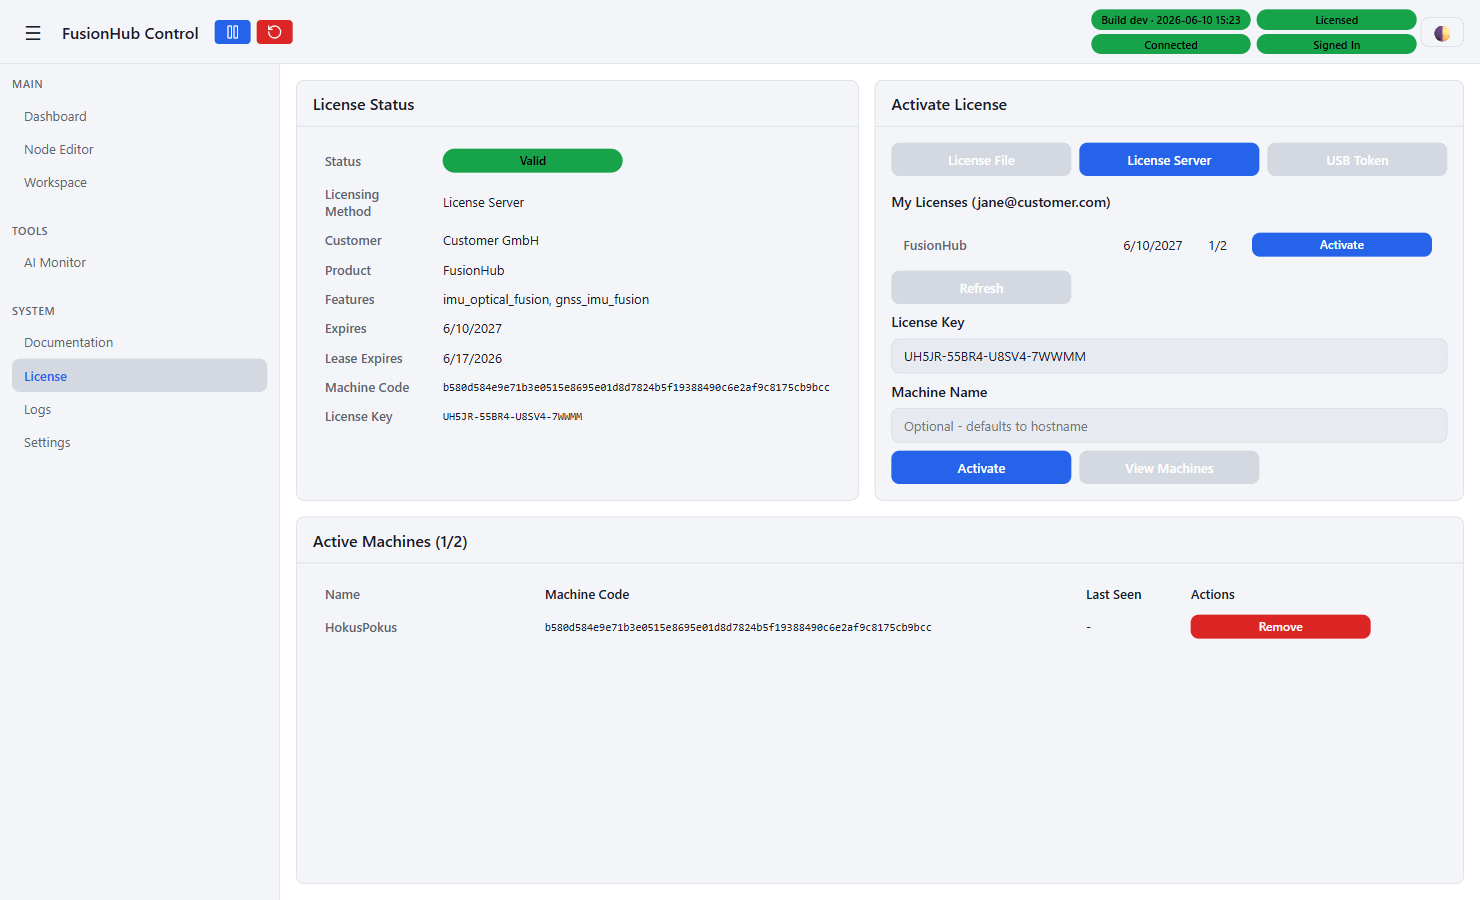Click the red restart button

(x=274, y=32)
